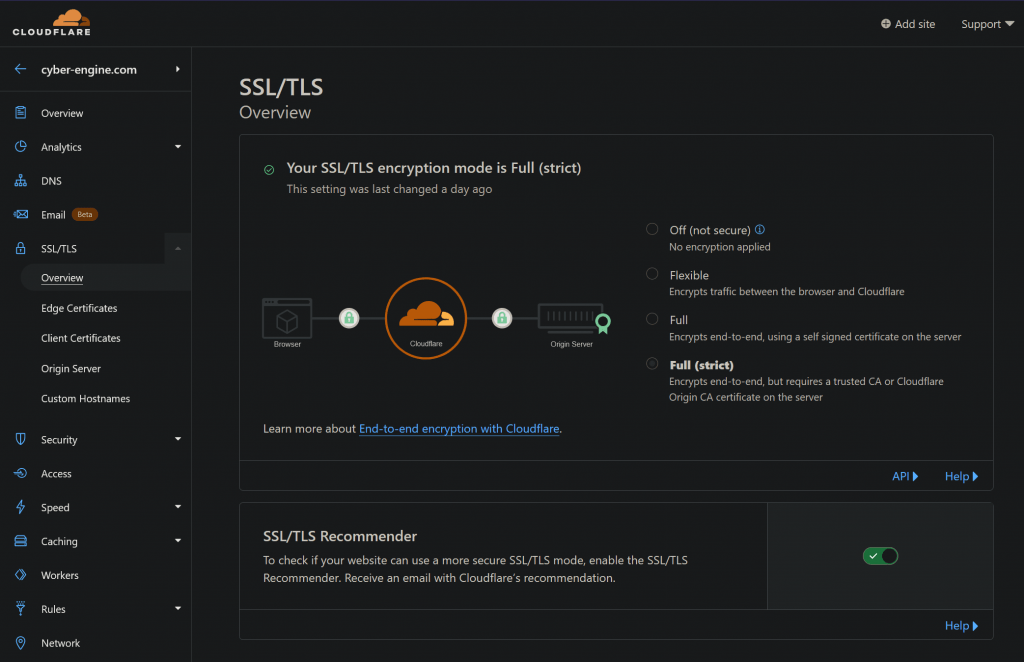Click the Workers icon in sidebar
The height and width of the screenshot is (662, 1024).
(20, 575)
